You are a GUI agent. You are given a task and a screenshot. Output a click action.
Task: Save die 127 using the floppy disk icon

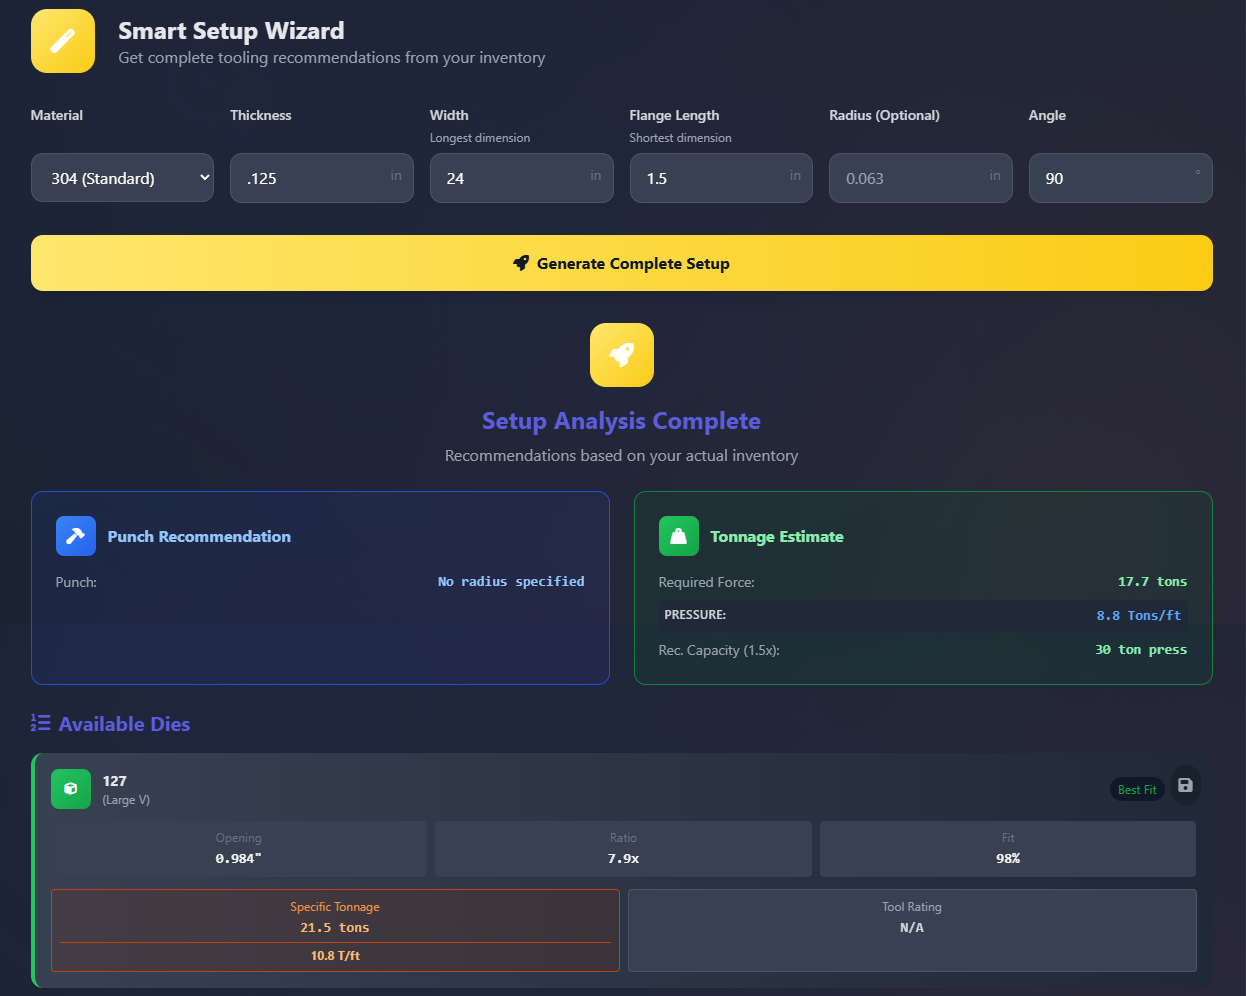(1185, 785)
